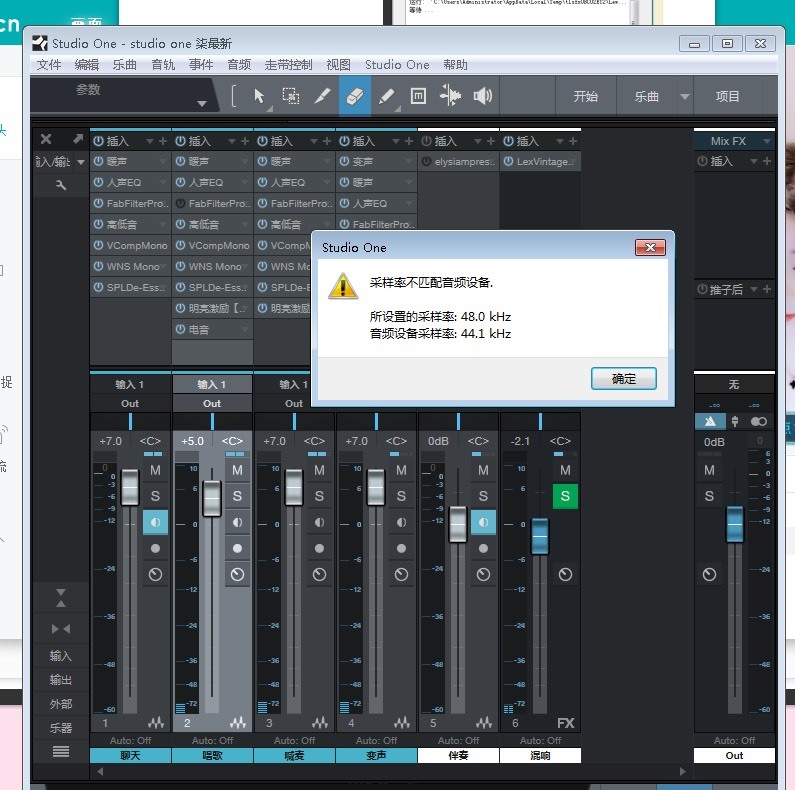
Task: Toggle power of elysiampress insert
Action: 426,162
